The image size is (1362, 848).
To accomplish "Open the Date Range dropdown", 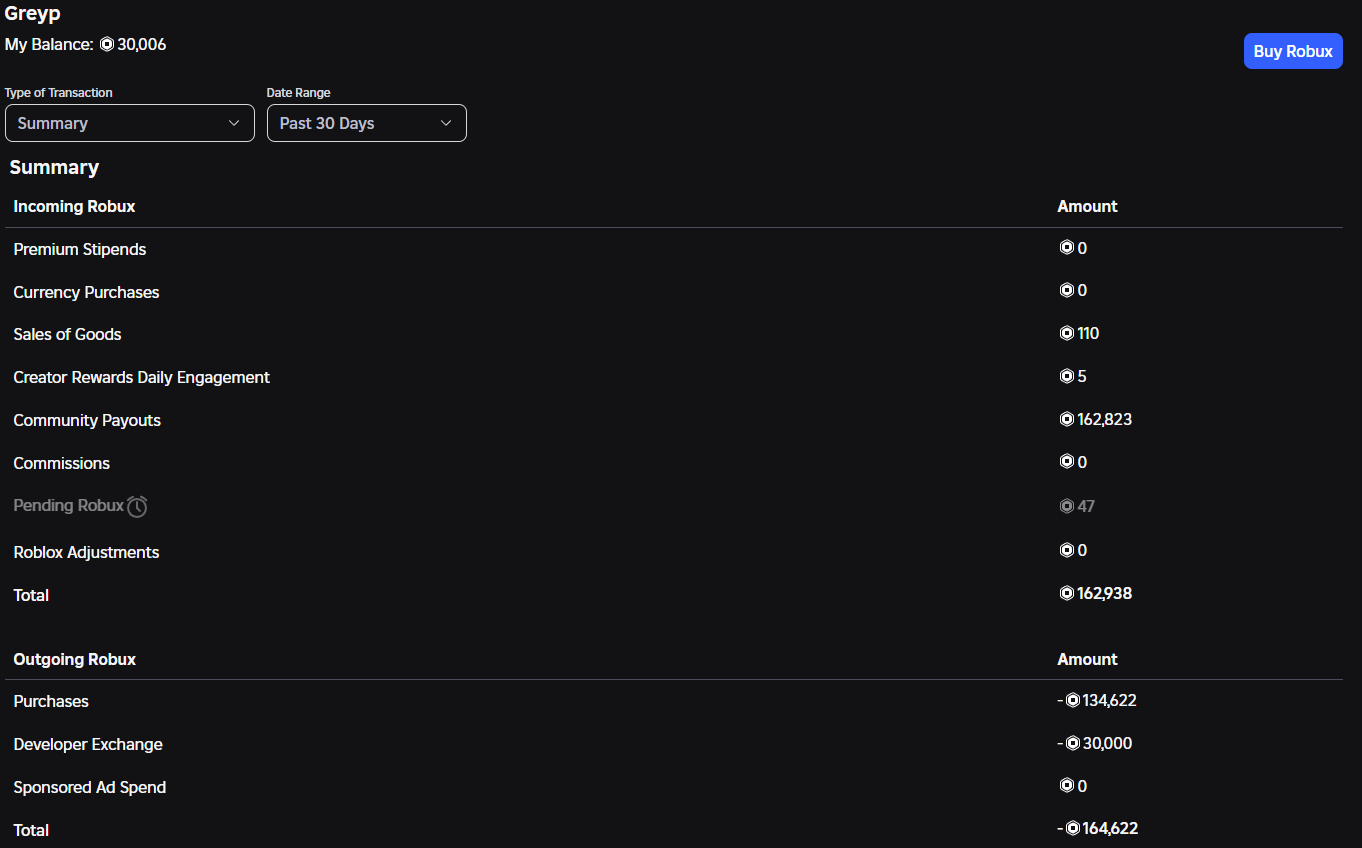I will click(x=367, y=123).
